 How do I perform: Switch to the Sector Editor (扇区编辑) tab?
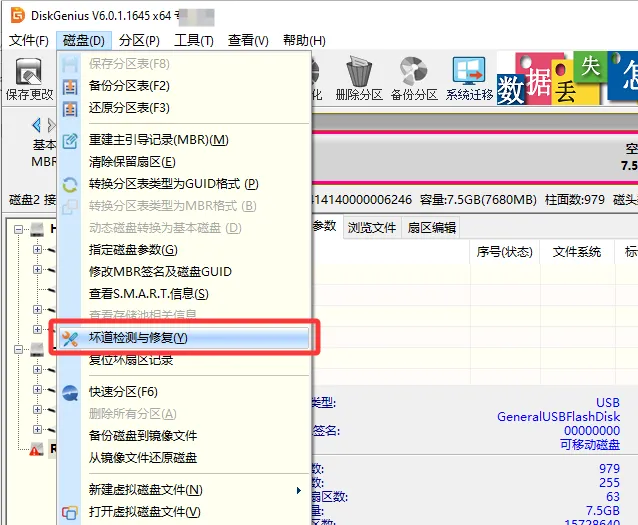432,228
